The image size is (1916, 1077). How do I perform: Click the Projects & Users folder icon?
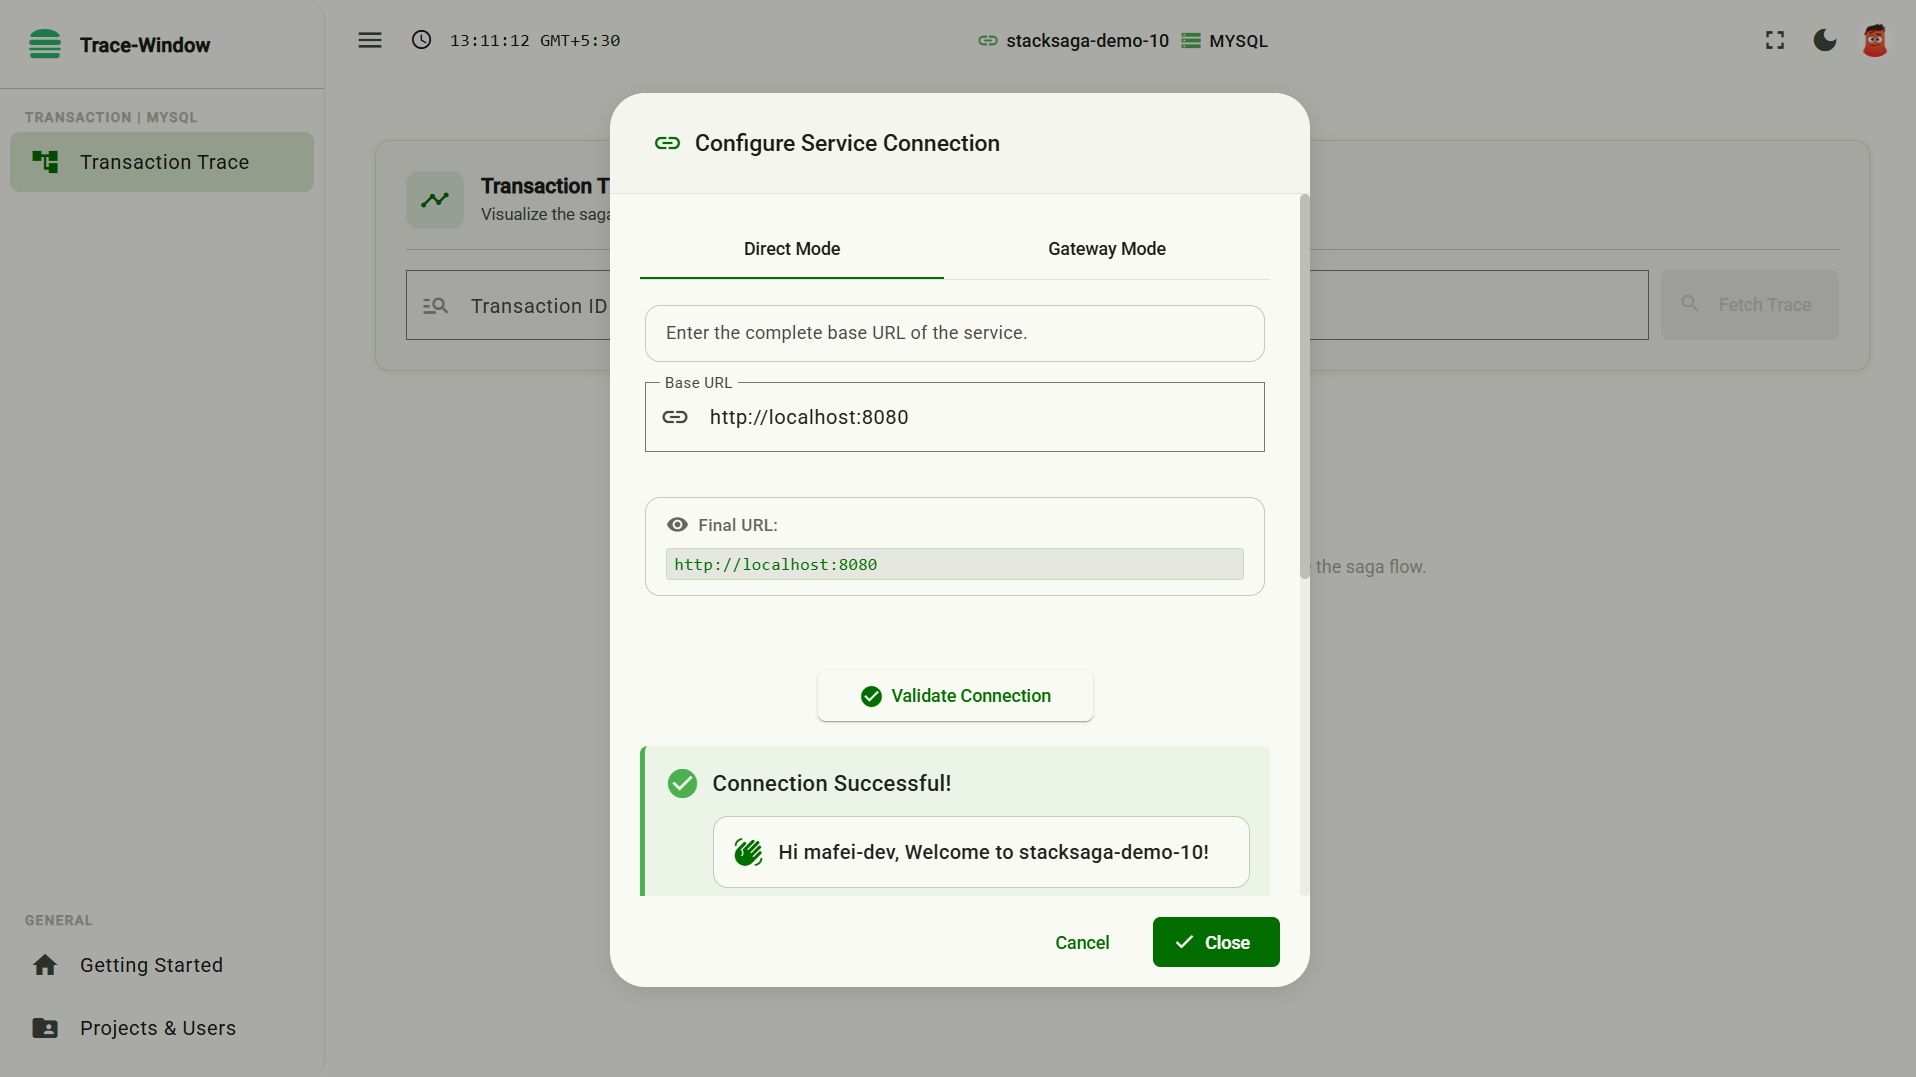45,1028
